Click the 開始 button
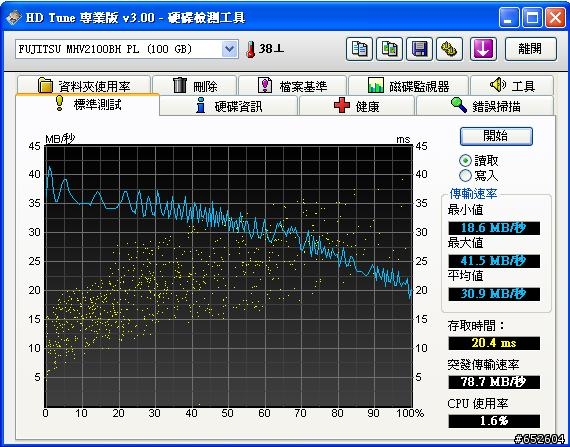The image size is (570, 447). click(x=496, y=136)
